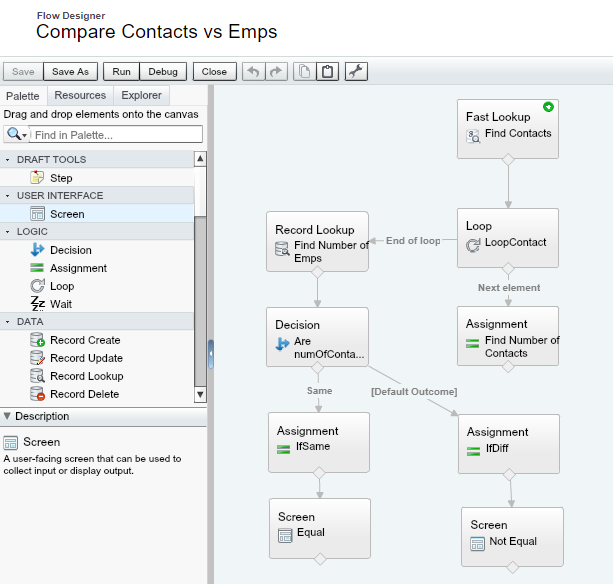Select the Loop element in palette
Image resolution: width=613 pixels, height=584 pixels.
coord(61,286)
